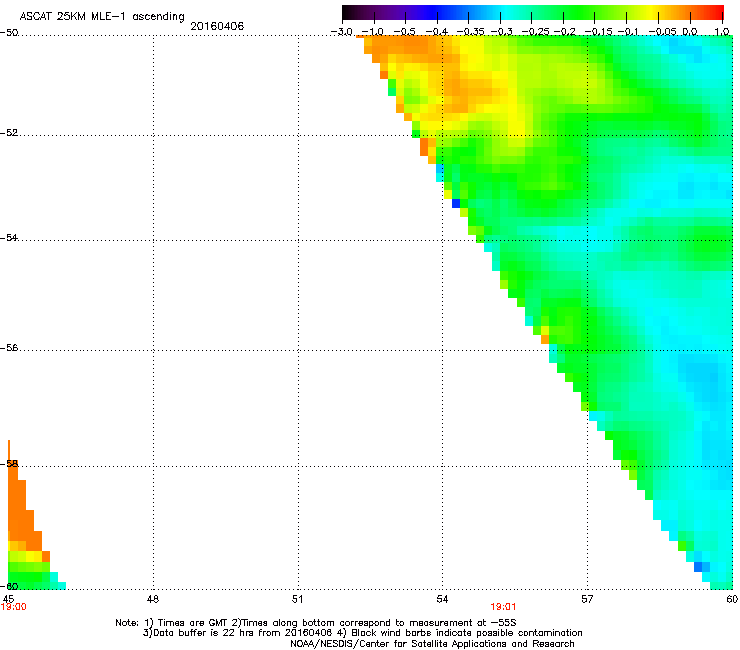
Task: Click longitude axis label 57
Action: tap(587, 599)
